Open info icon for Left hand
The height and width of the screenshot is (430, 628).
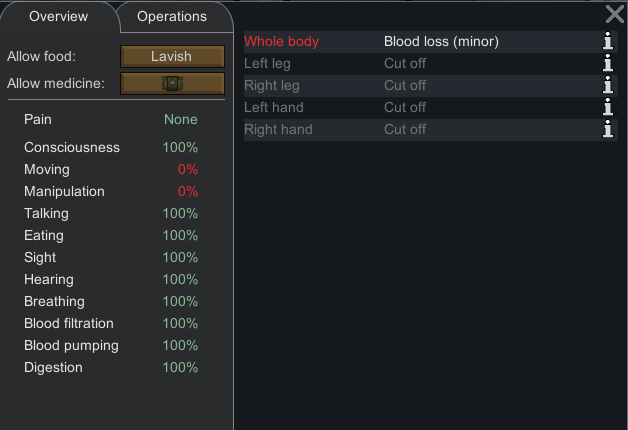608,107
